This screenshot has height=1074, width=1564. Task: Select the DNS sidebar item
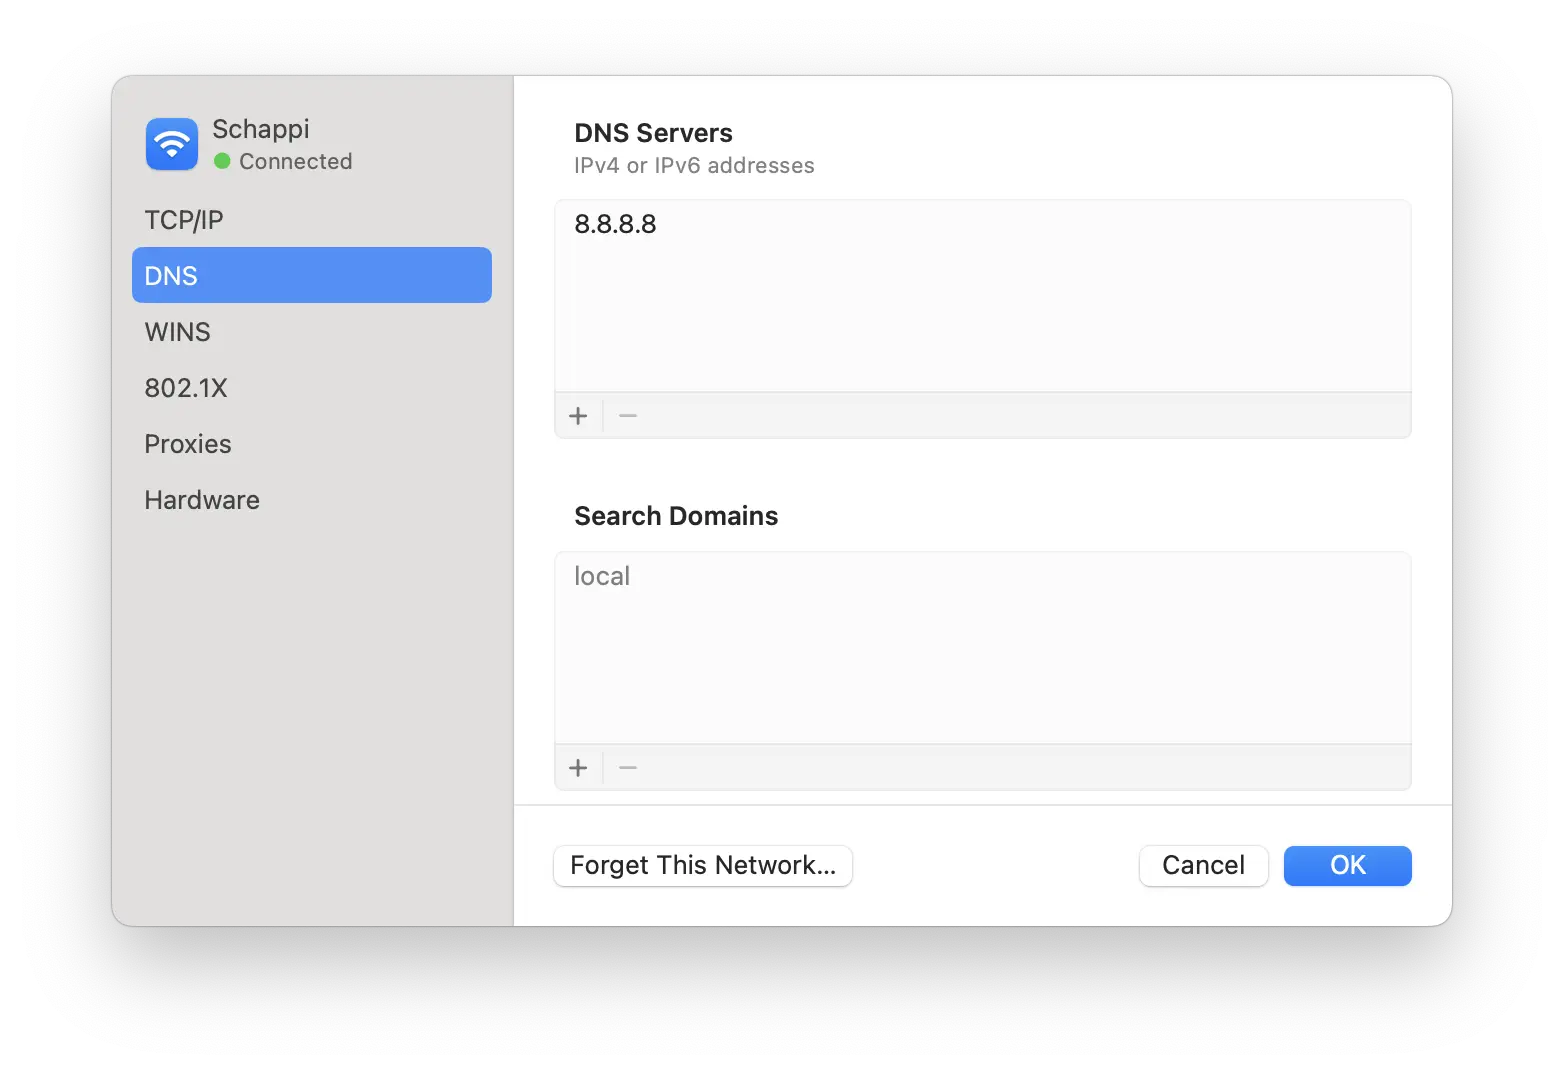coord(312,275)
